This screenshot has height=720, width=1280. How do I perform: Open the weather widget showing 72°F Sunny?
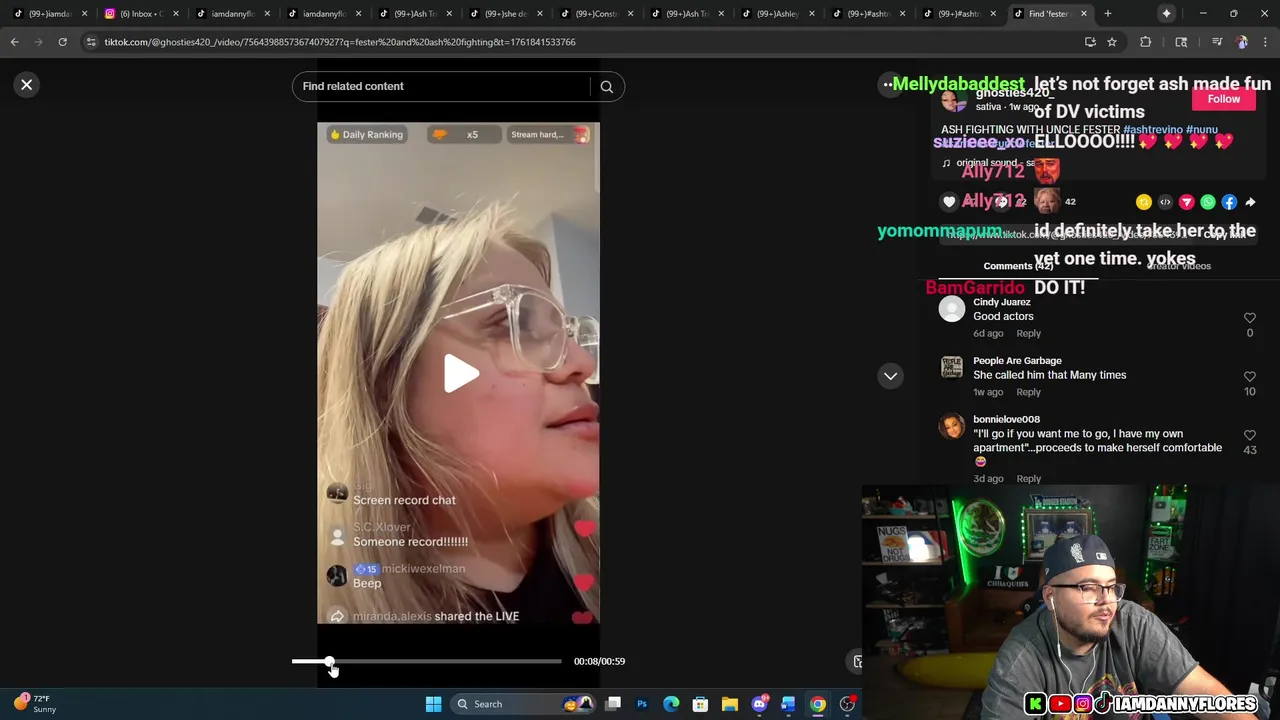tap(33, 704)
